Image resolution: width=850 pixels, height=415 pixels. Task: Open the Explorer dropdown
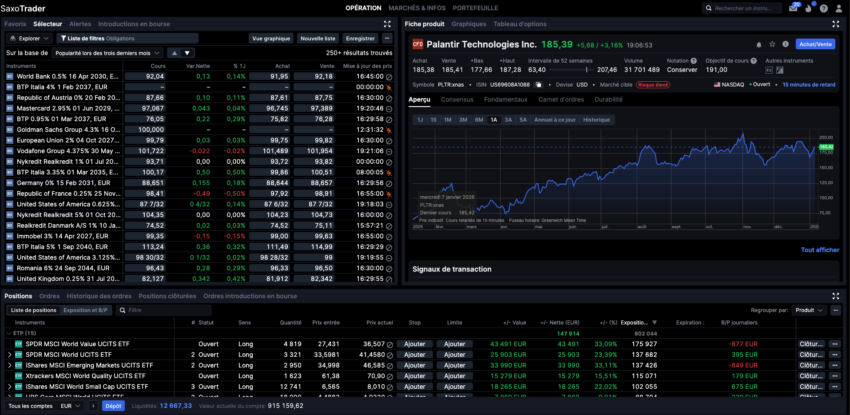[30, 38]
